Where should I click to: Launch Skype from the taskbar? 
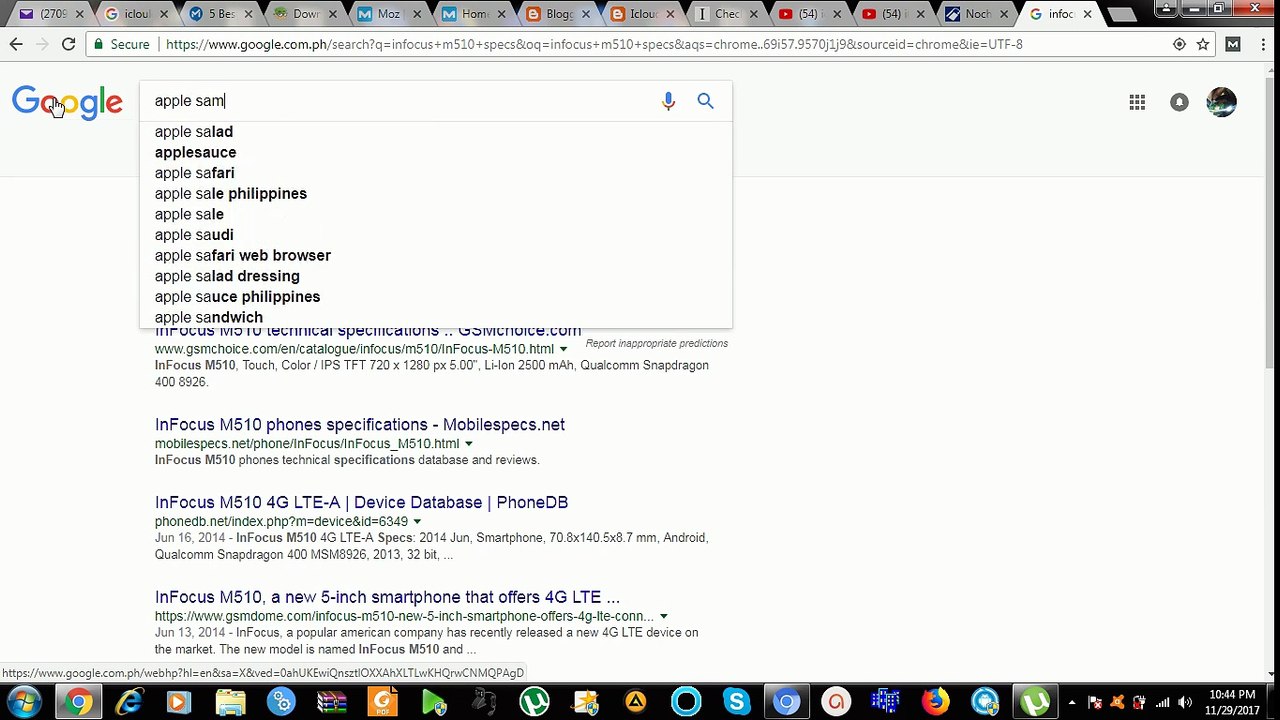(737, 702)
